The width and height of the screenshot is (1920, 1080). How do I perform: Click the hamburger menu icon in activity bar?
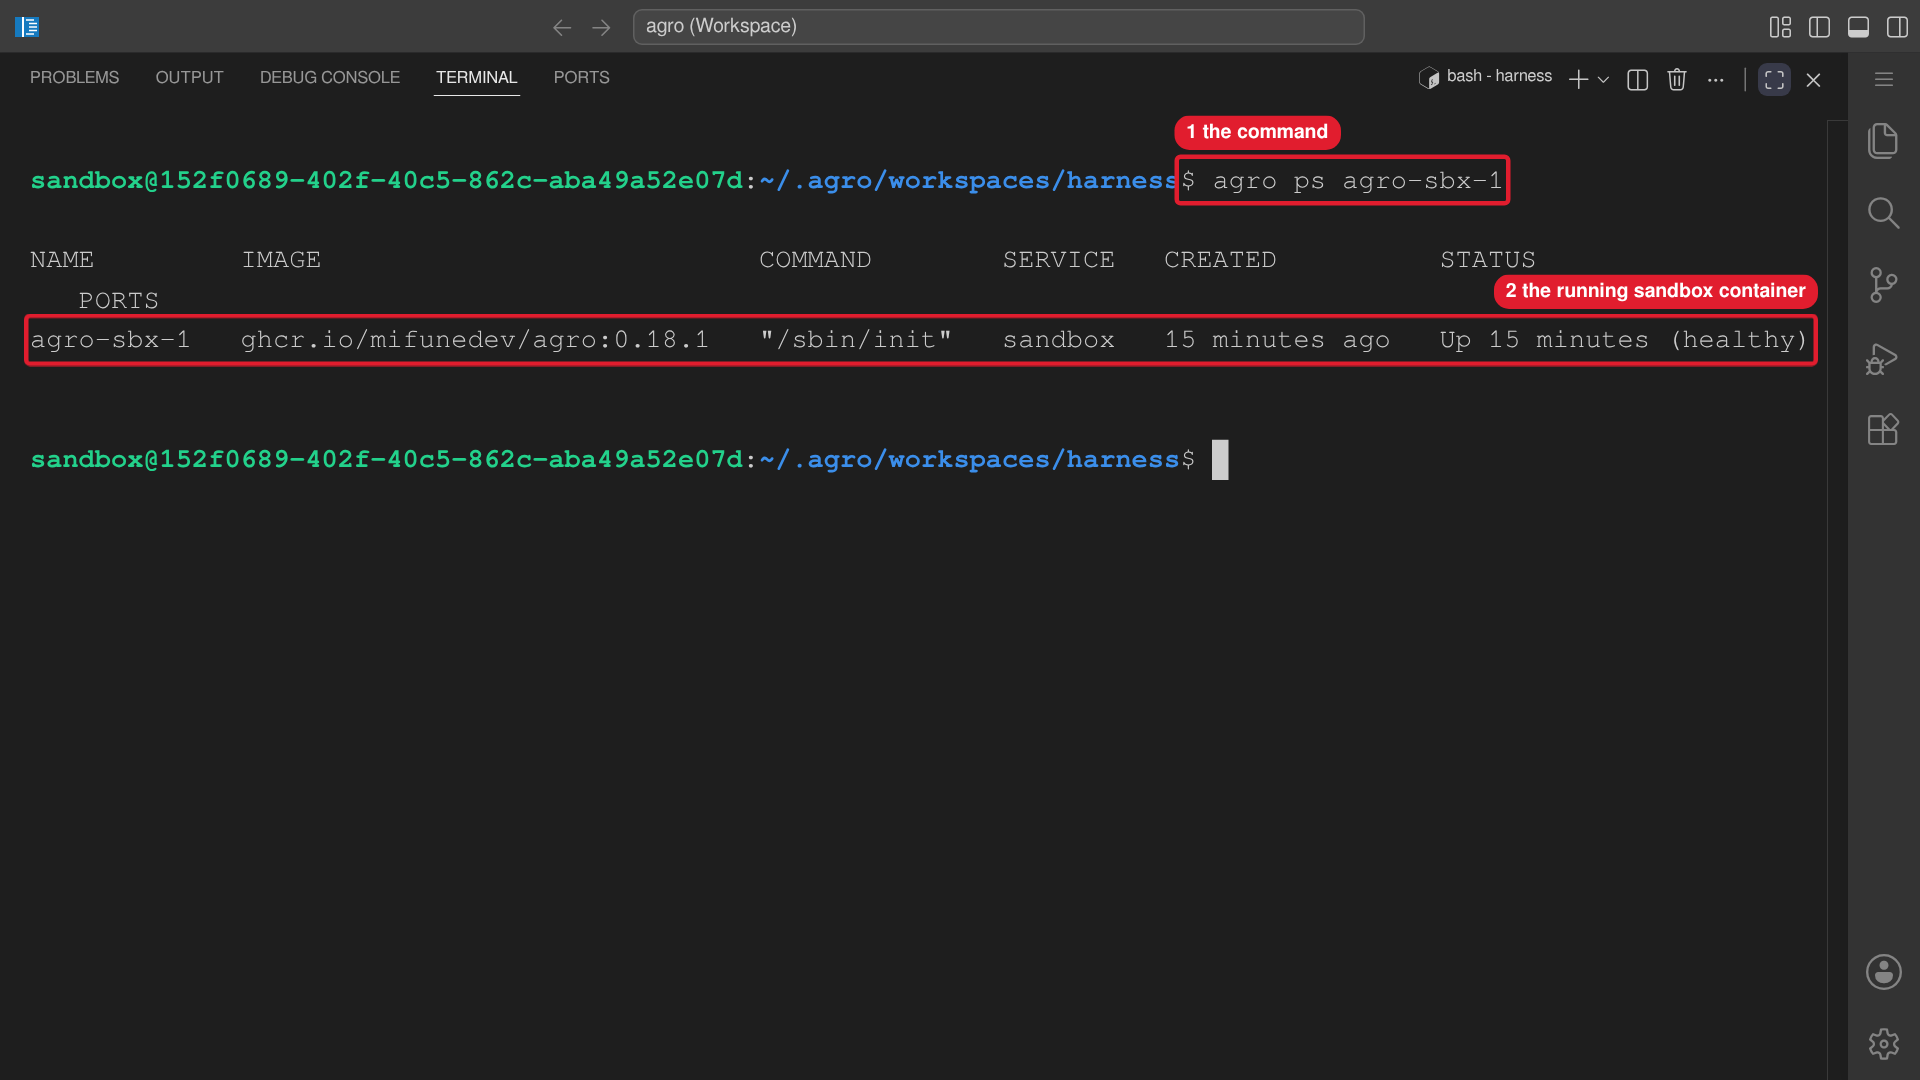[1884, 79]
